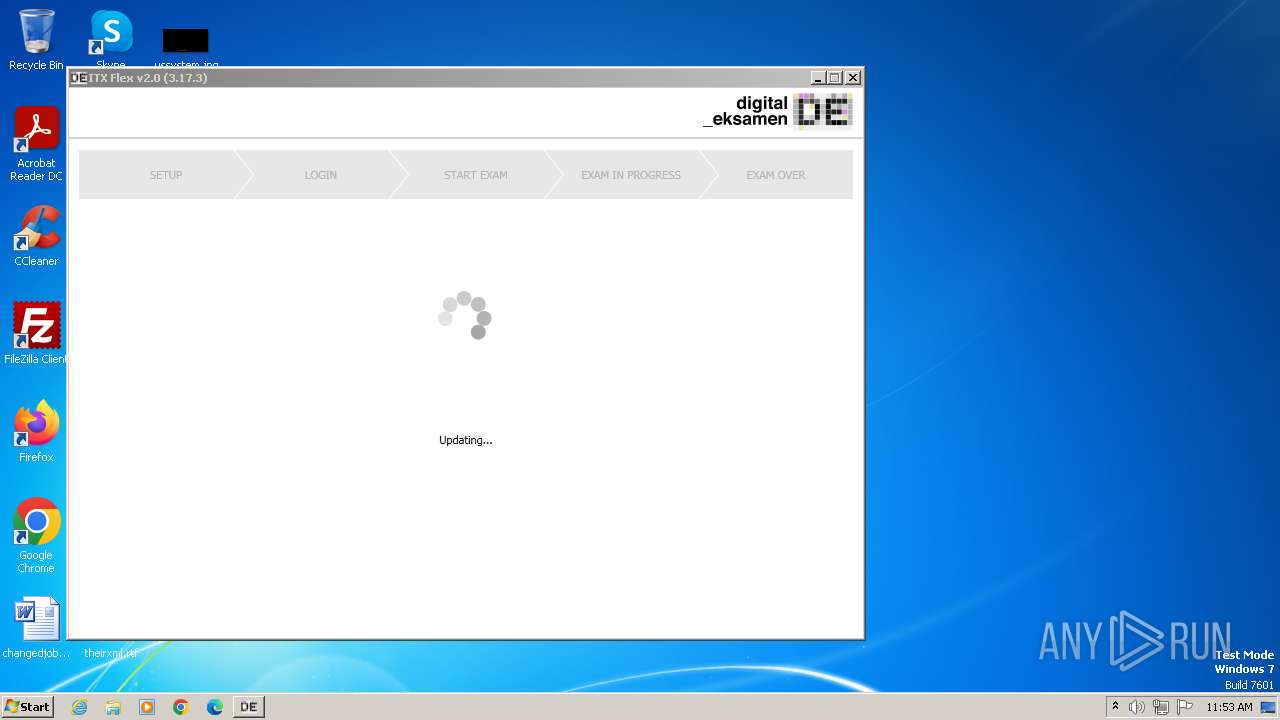1280x720 pixels.
Task: Open the Action Center flag icon
Action: pyautogui.click(x=1185, y=707)
